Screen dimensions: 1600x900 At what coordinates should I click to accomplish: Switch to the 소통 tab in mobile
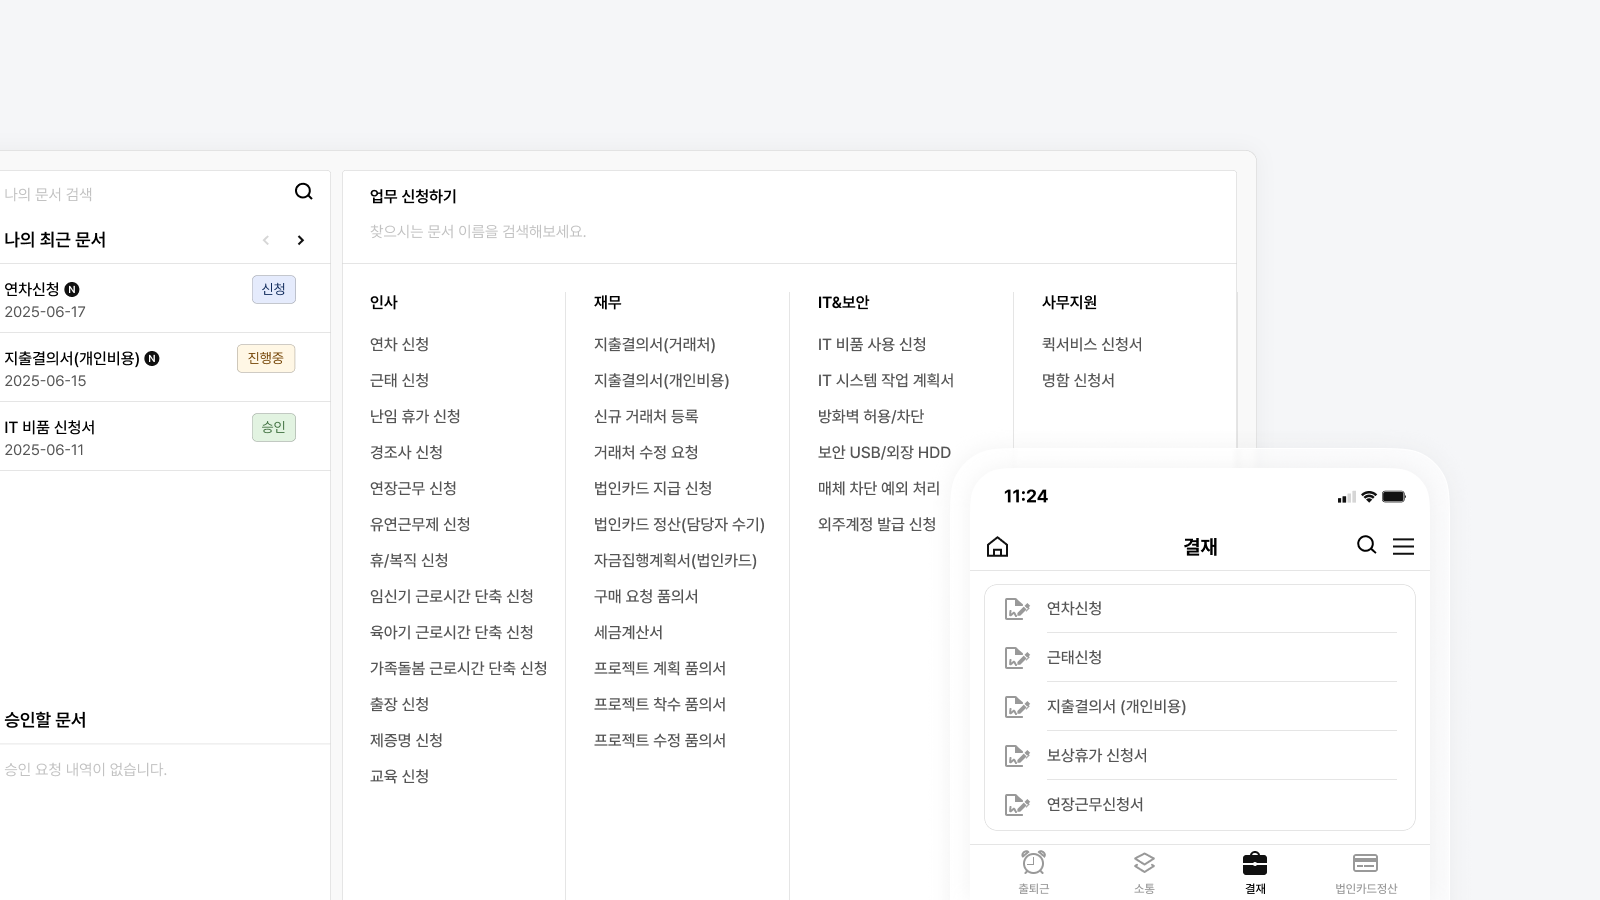[1144, 872]
